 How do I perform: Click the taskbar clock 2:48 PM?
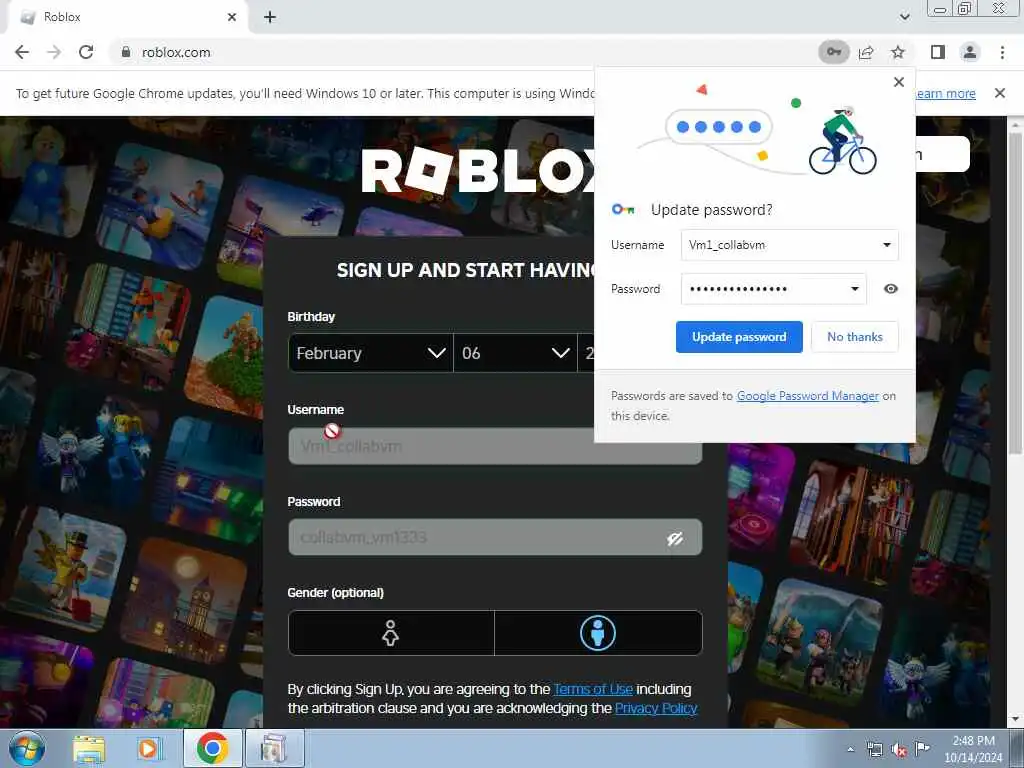[973, 749]
